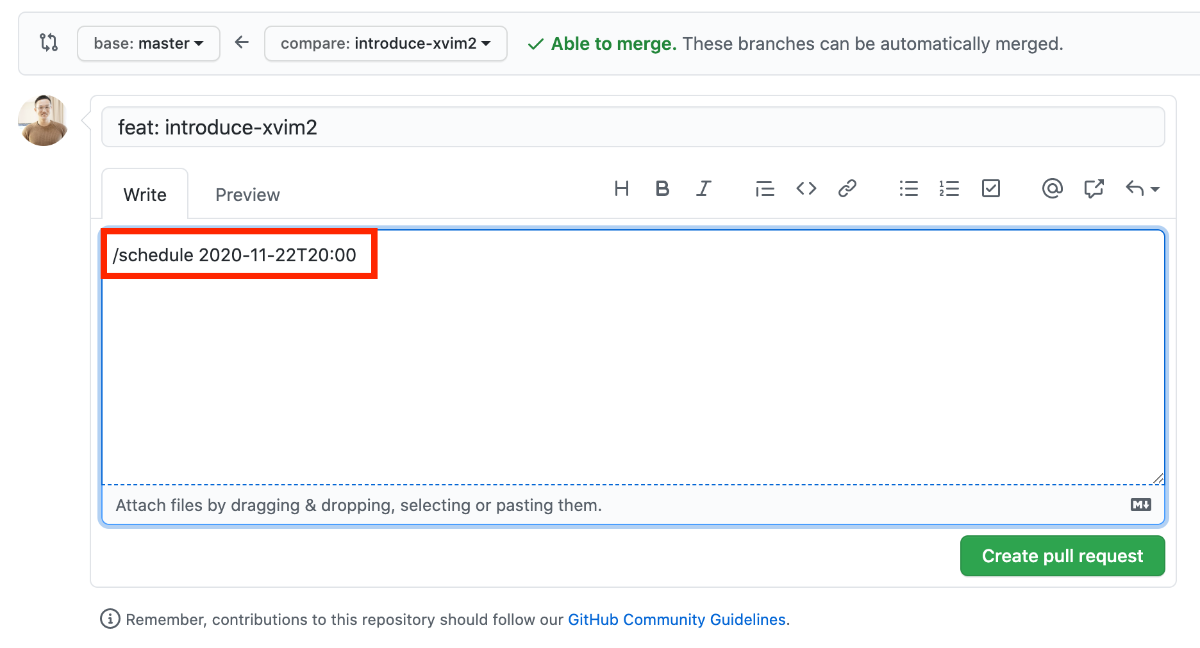The width and height of the screenshot is (1200, 648).
Task: Click the info icon beside Remember note
Action: pyautogui.click(x=110, y=619)
